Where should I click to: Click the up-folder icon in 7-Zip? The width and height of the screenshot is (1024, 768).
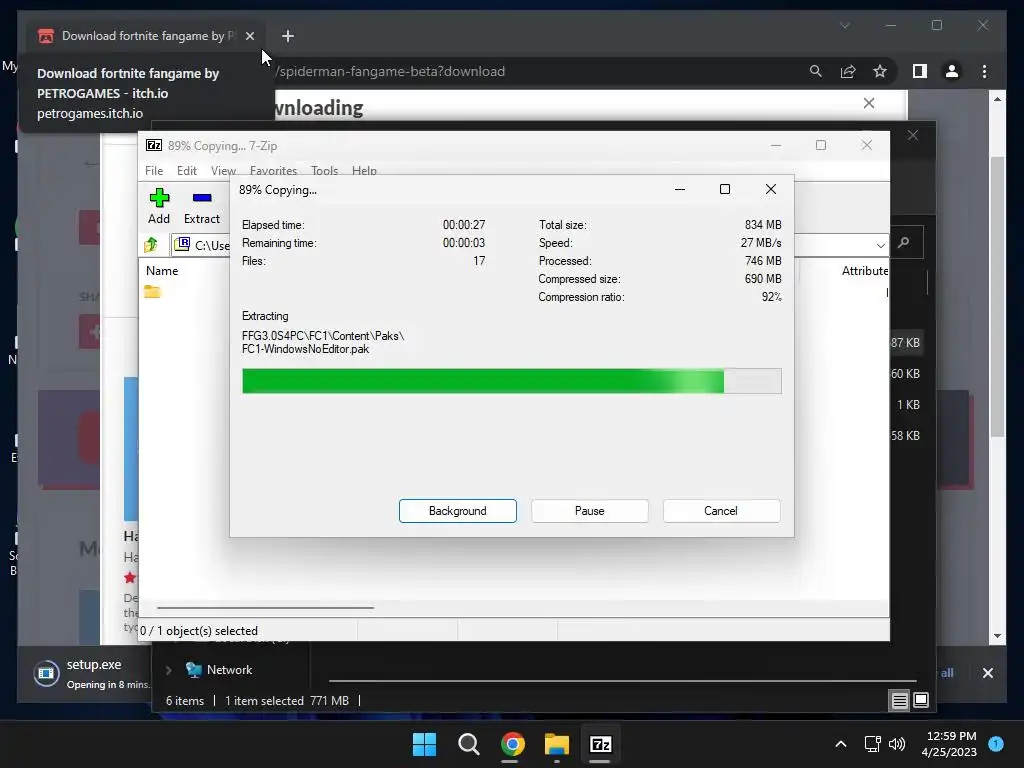151,245
